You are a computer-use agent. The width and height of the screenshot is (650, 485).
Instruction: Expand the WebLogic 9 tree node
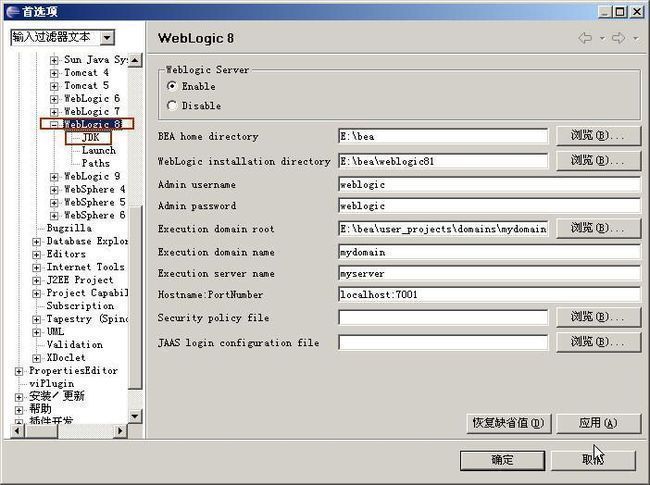coord(54,177)
